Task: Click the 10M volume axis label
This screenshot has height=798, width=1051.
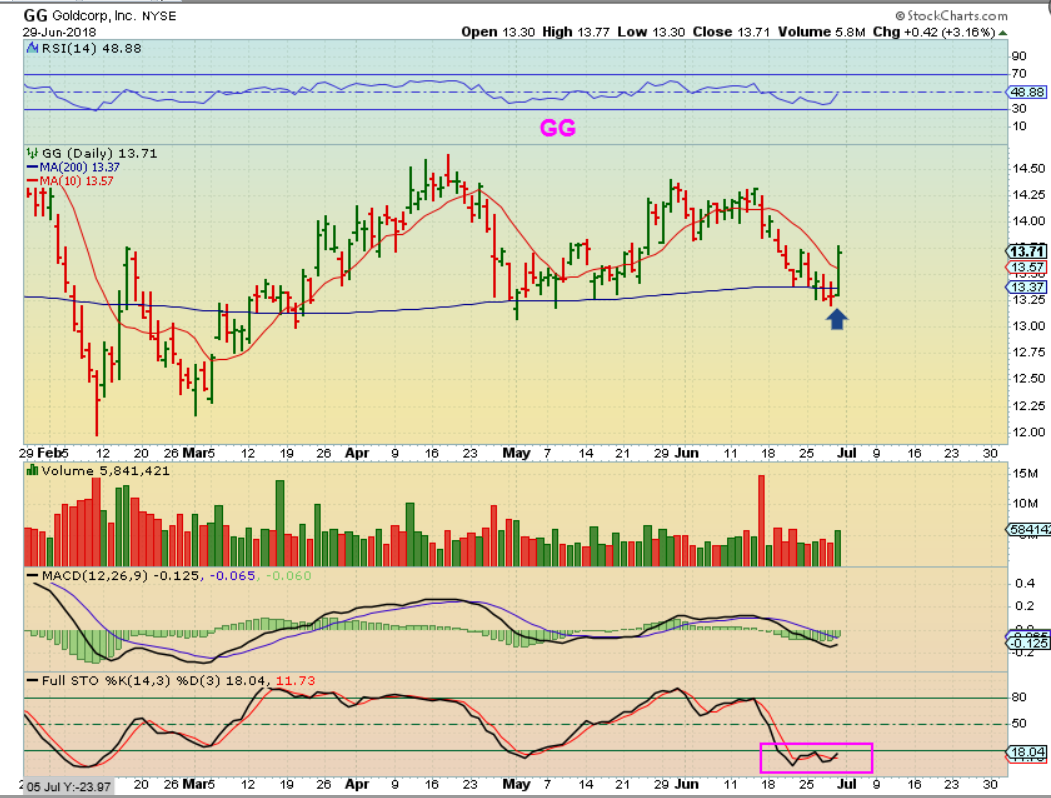Action: point(1026,503)
